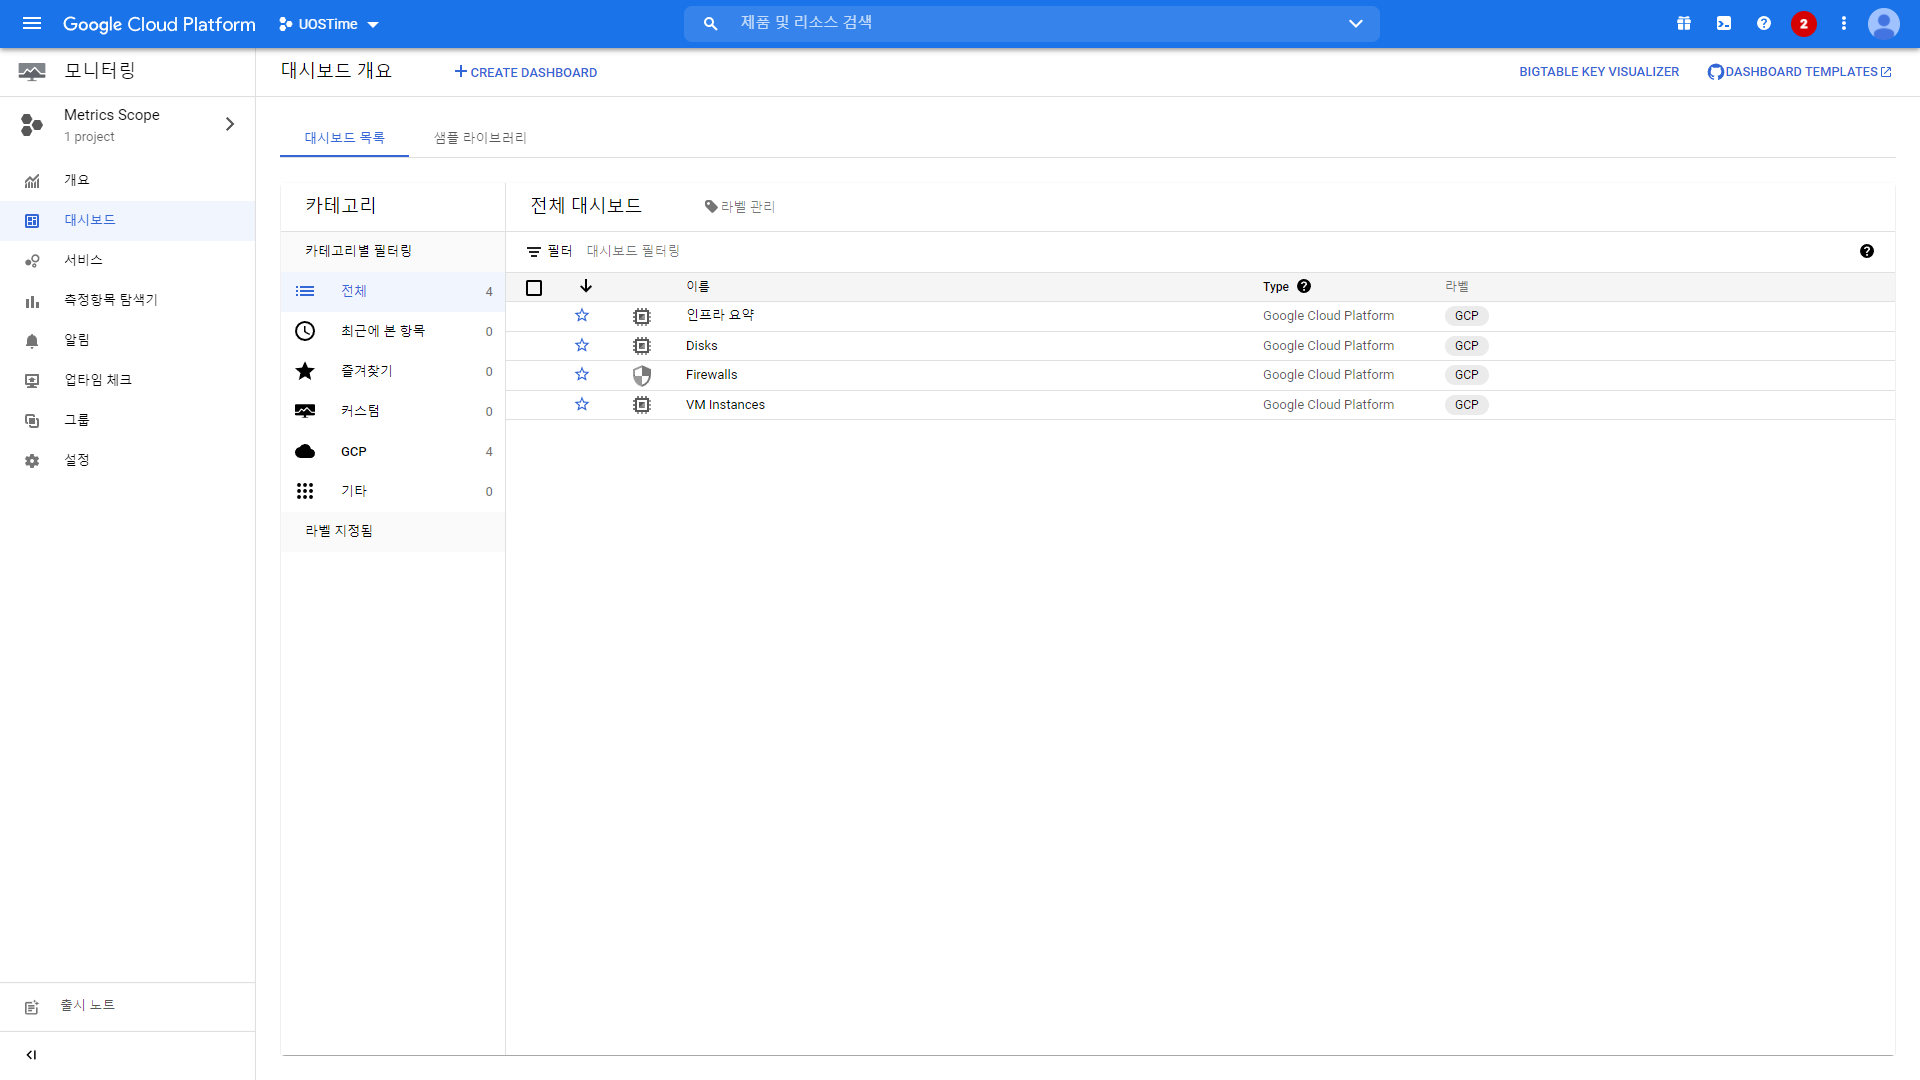Open the UOSTime project selector dropdown
1920x1080 pixels.
329,24
